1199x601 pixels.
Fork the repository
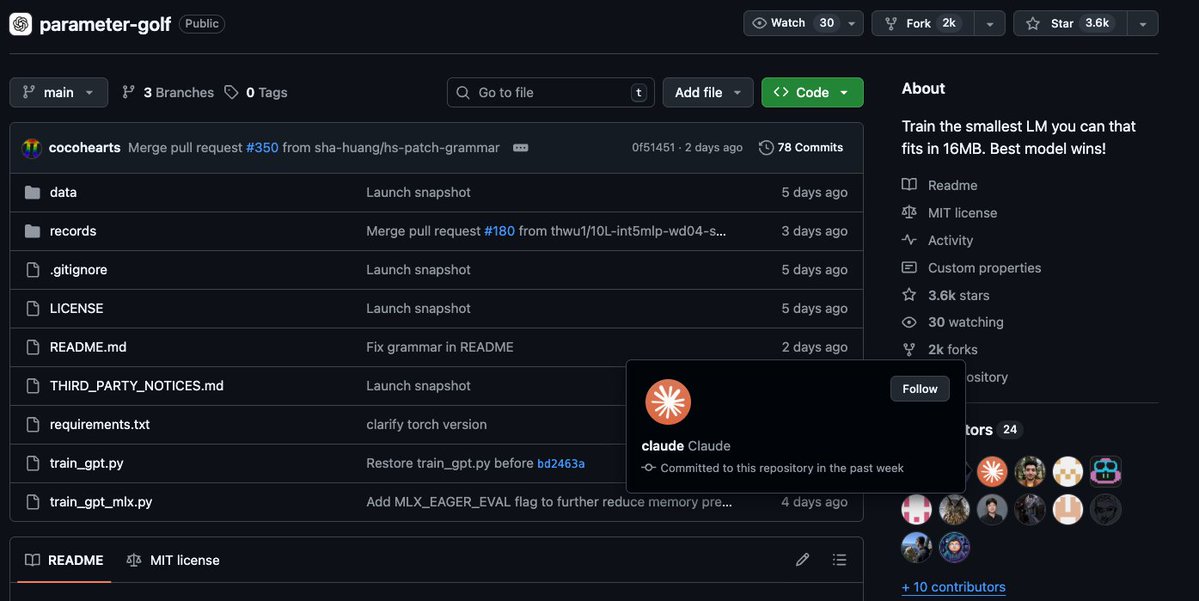(923, 23)
